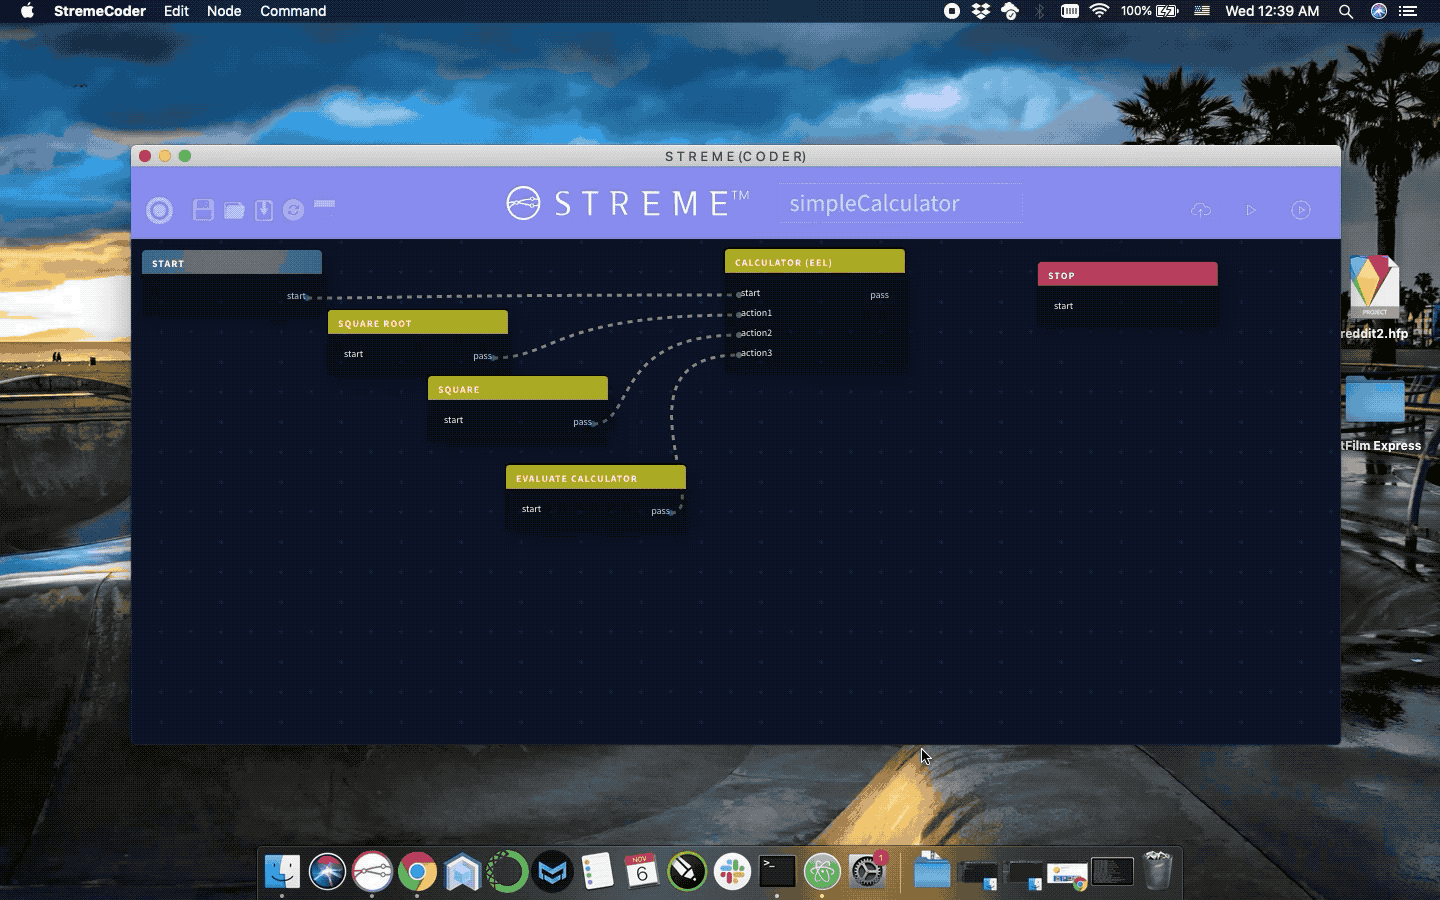Open the StremeCoder app menu
The width and height of the screenshot is (1440, 900).
[x=100, y=11]
